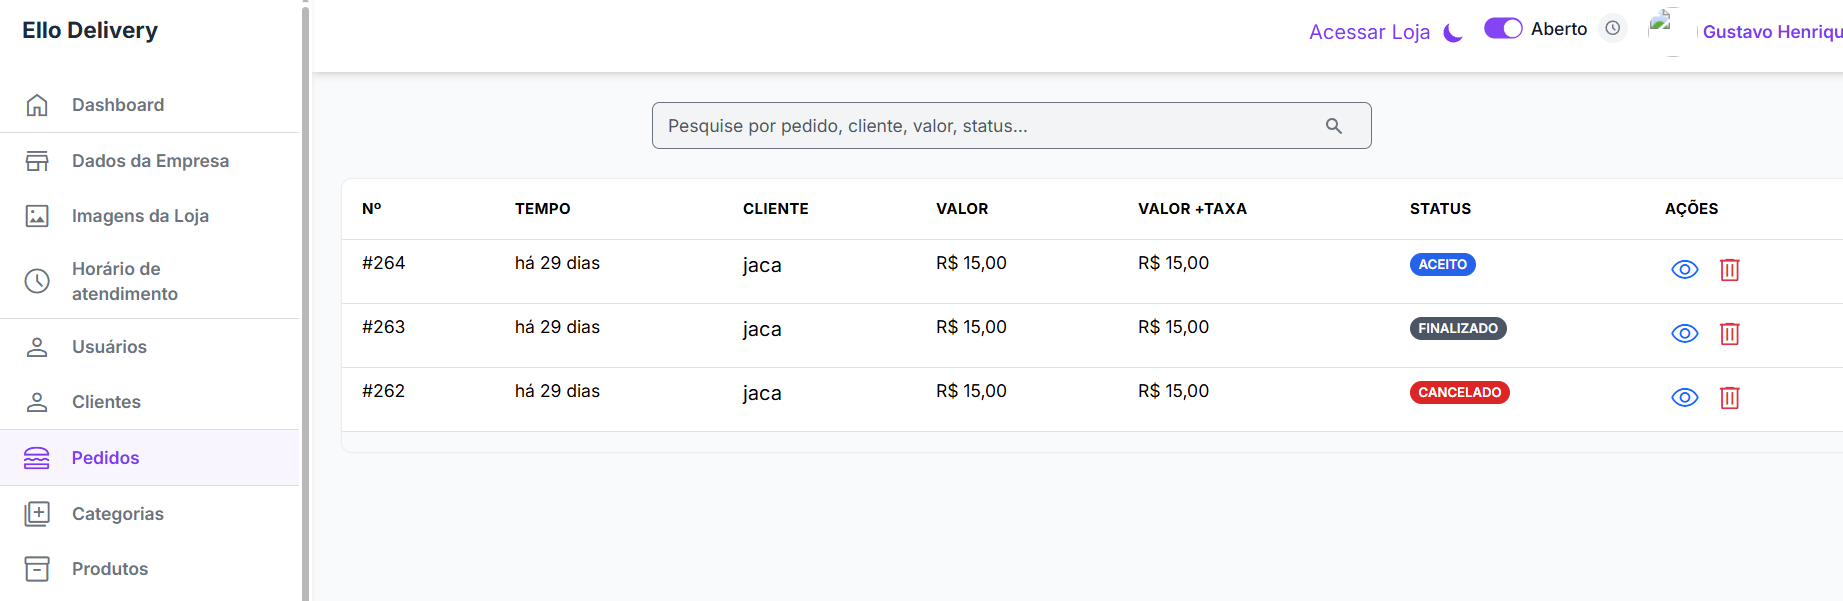
Task: Click client jaca in order #263 row
Action: click(x=762, y=330)
